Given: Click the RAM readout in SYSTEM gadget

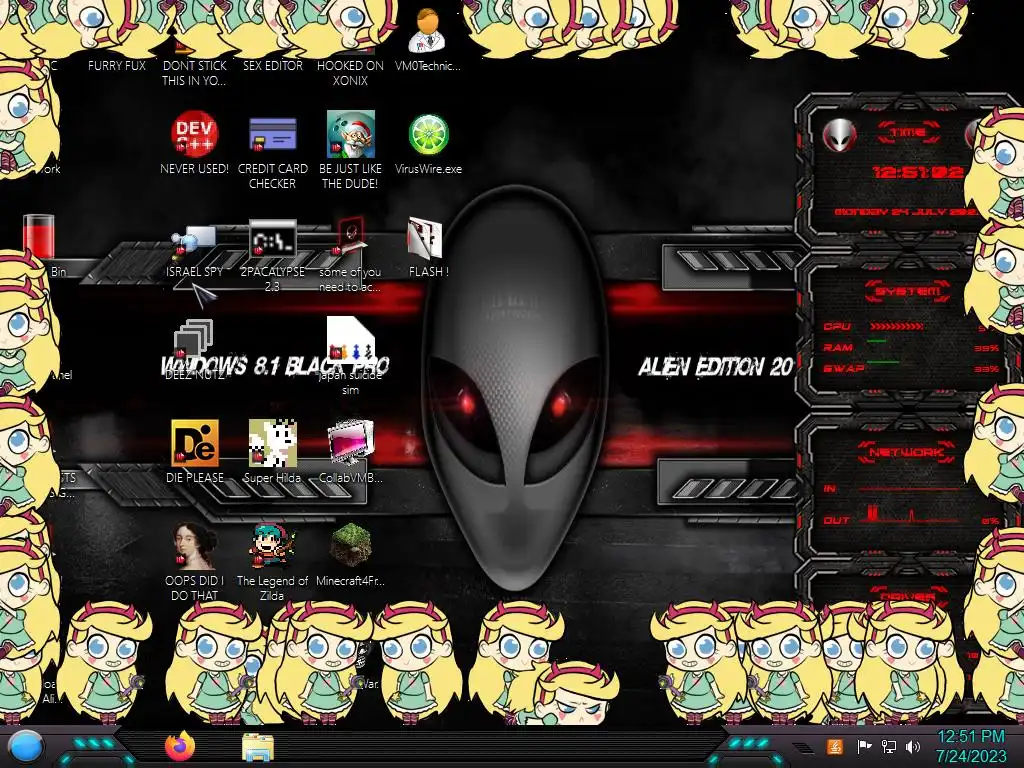Looking at the screenshot, I should coord(911,347).
